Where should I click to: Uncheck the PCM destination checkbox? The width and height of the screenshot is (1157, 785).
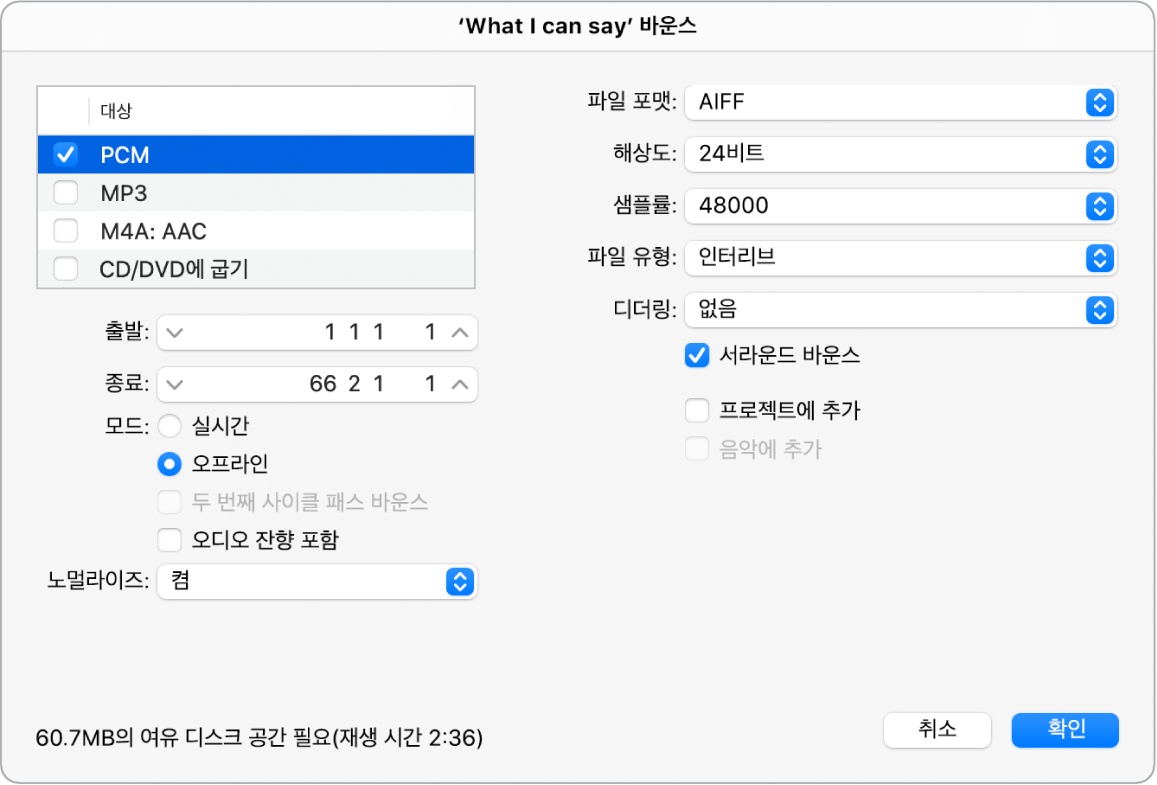pos(66,154)
